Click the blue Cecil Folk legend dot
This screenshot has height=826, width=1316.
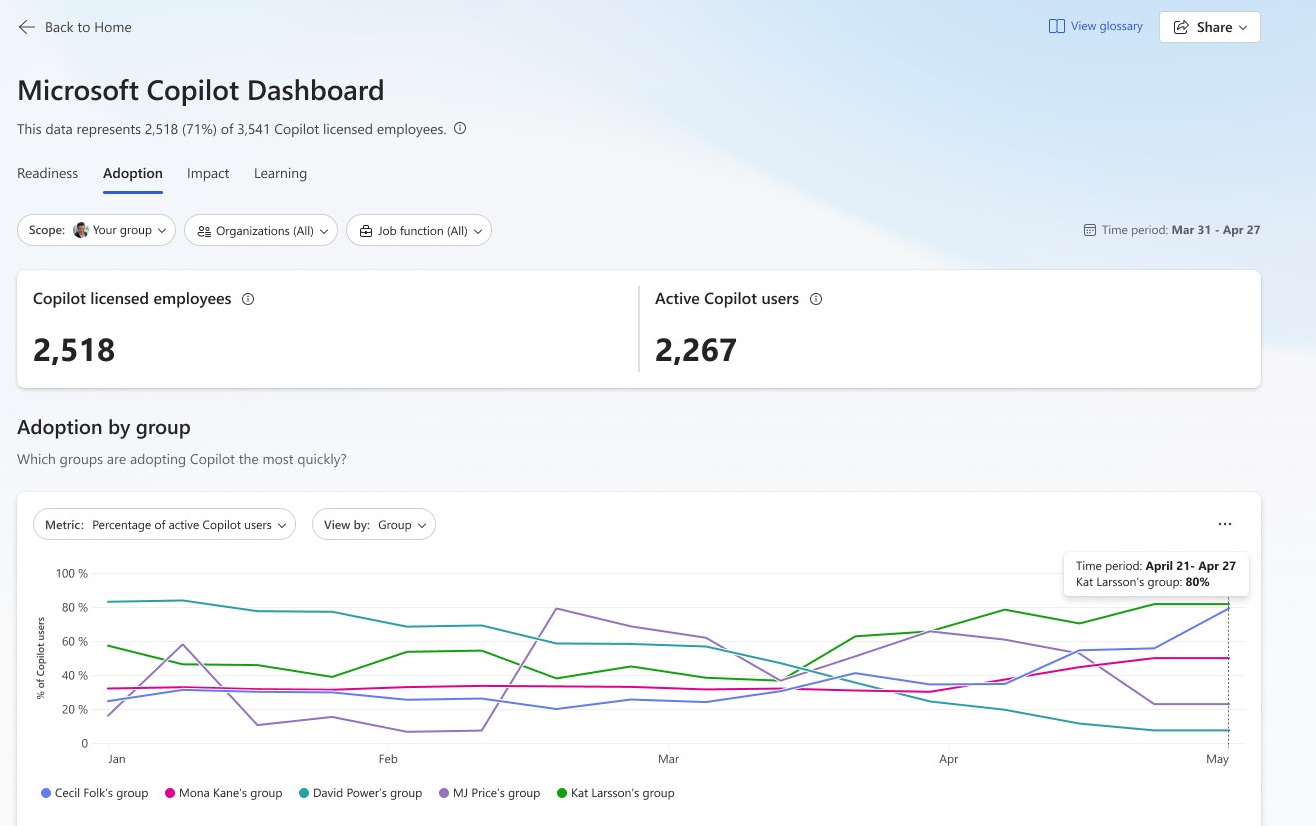[46, 793]
